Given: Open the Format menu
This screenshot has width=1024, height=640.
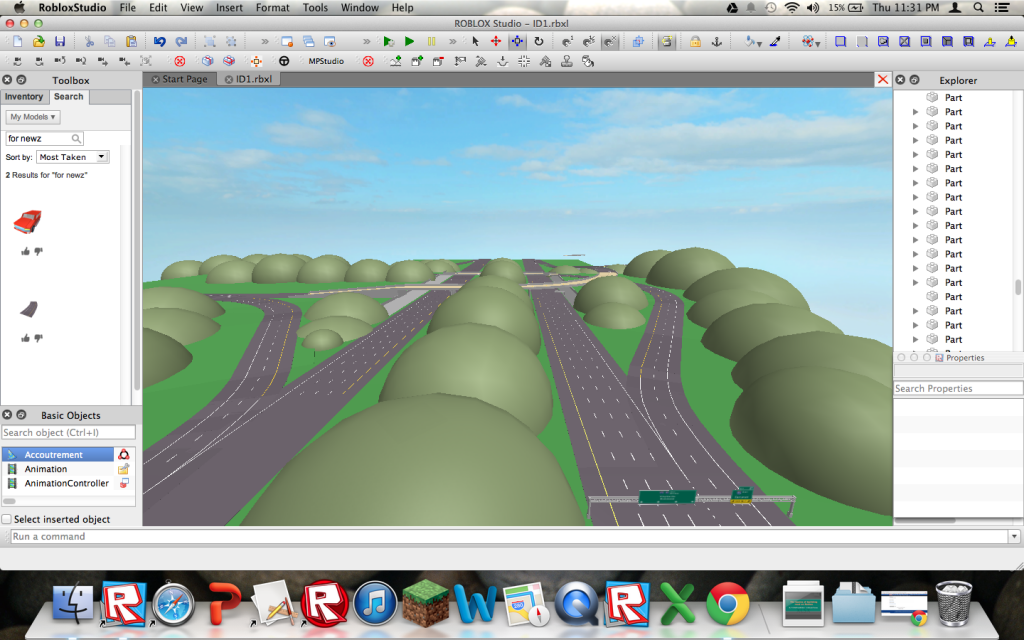Looking at the screenshot, I should [272, 7].
